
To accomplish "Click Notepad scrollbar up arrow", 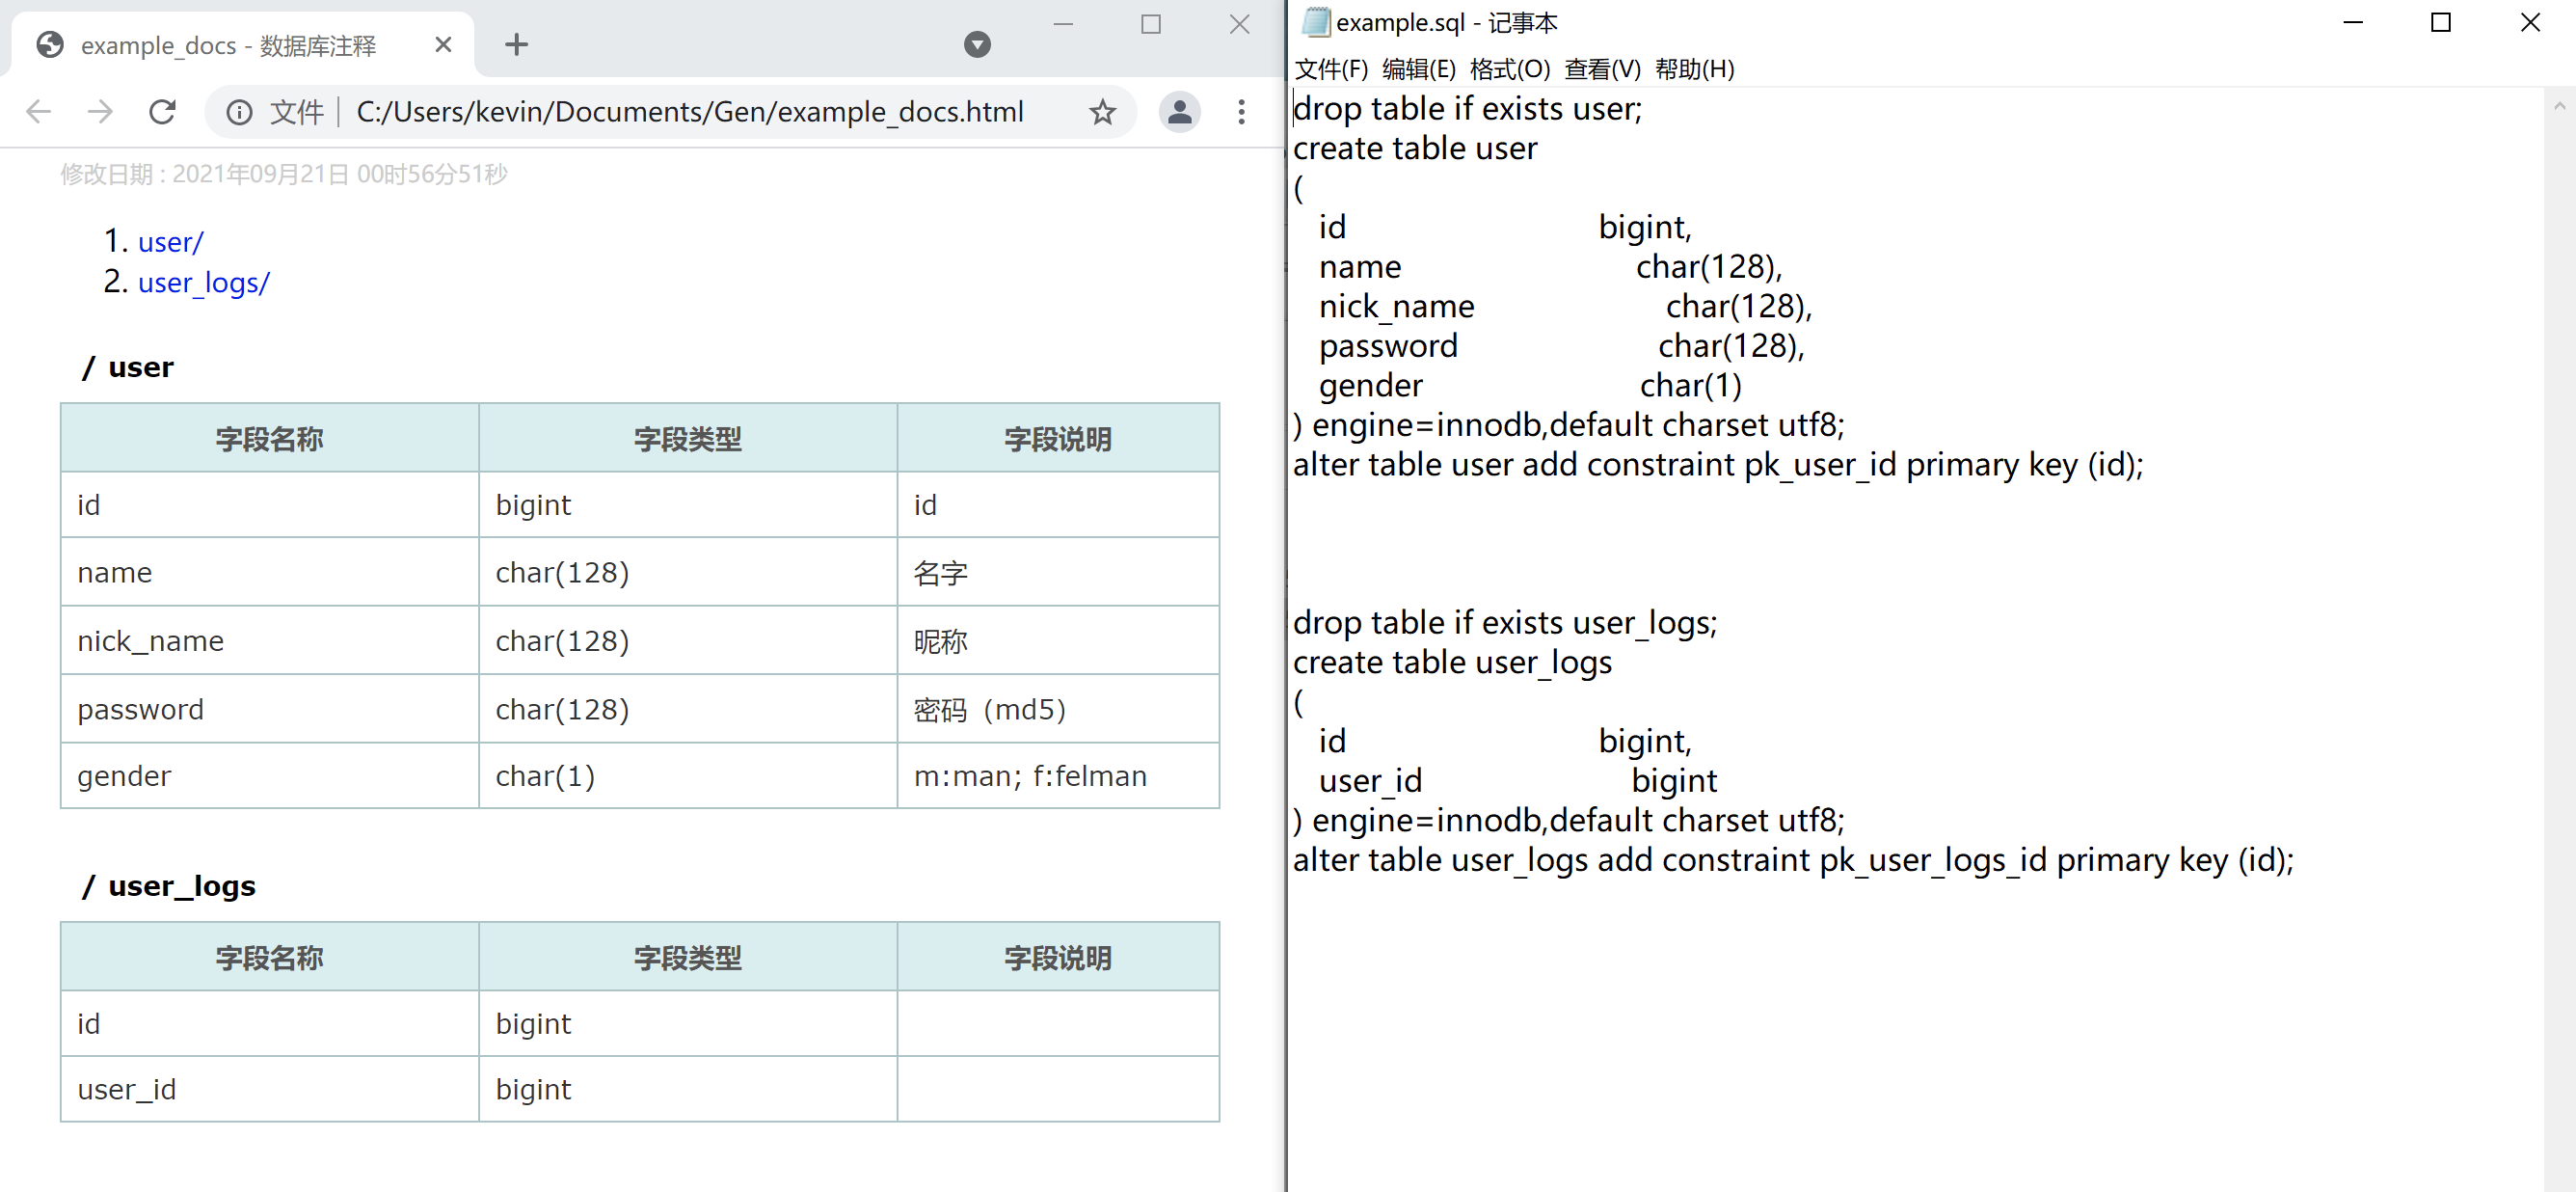I will click(2559, 104).
